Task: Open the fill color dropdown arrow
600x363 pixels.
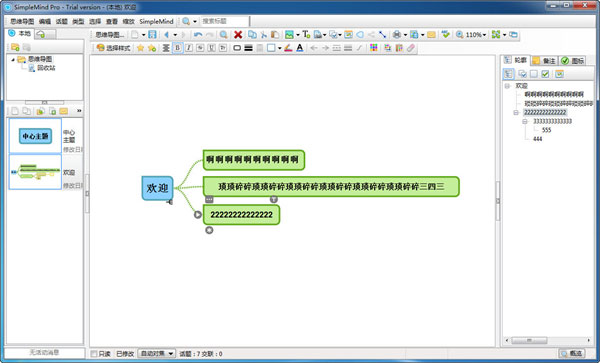Action: tap(280, 48)
